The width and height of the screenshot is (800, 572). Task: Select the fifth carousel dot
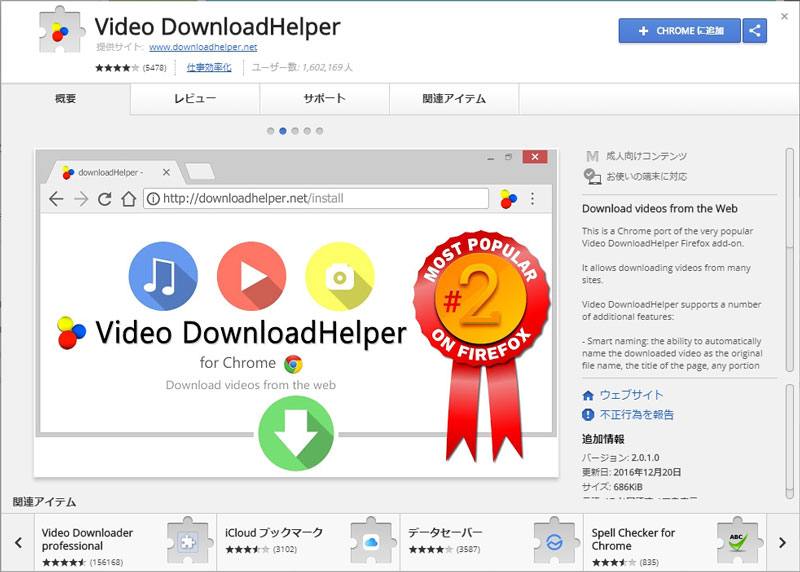click(x=319, y=131)
